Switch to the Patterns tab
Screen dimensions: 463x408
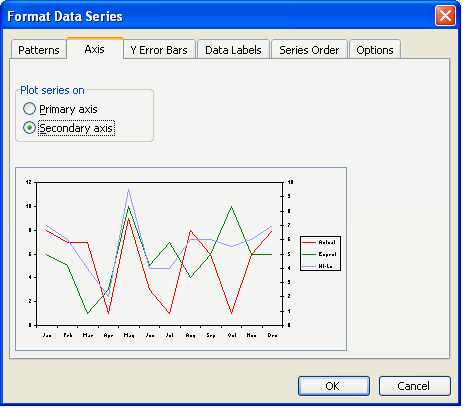(x=39, y=50)
